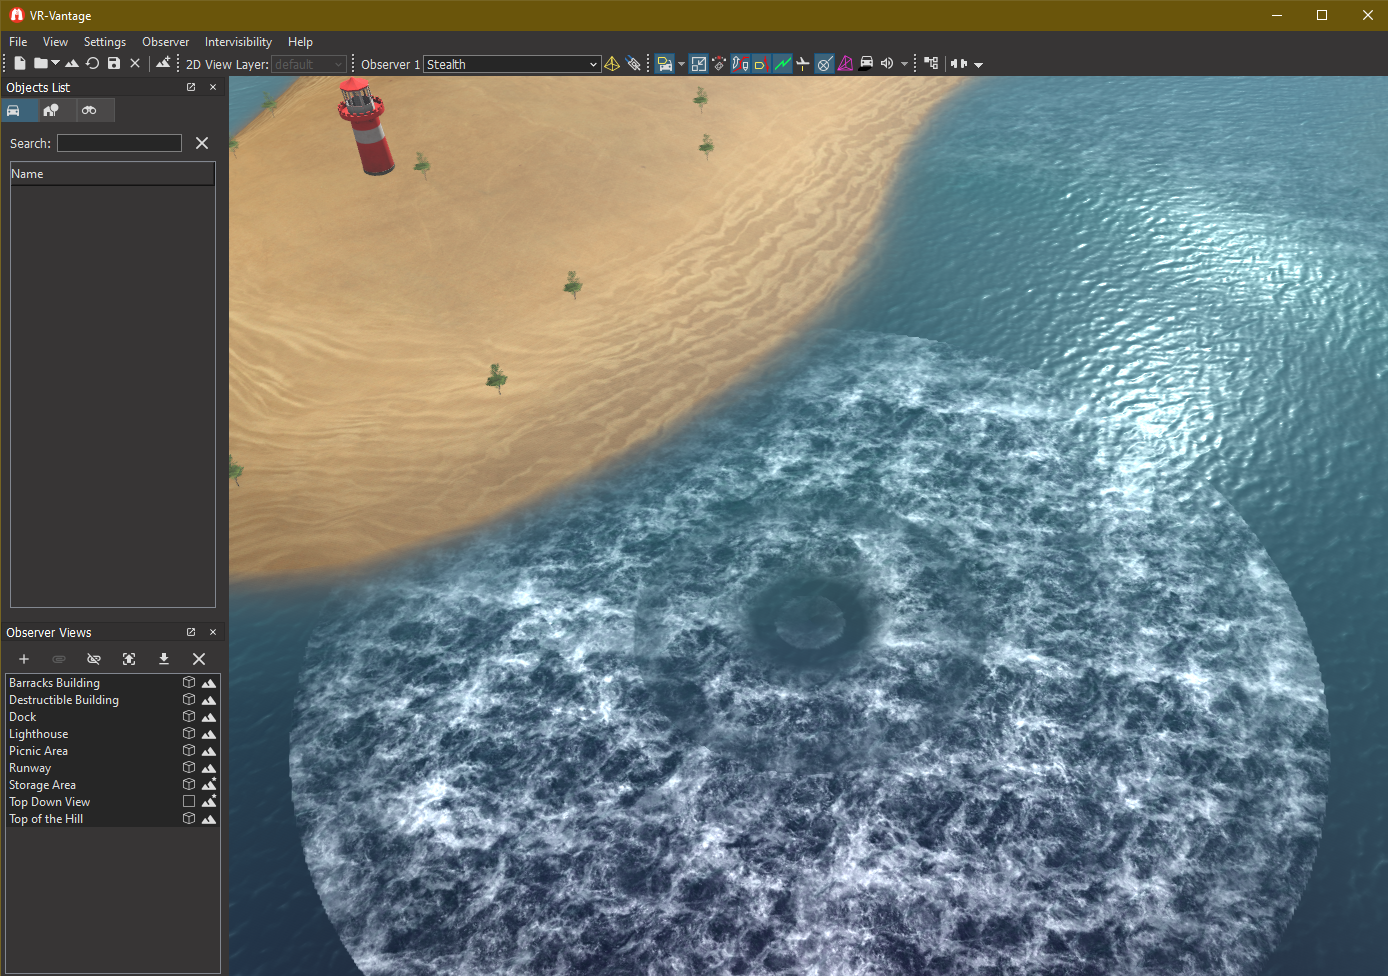Viewport: 1388px width, 976px height.
Task: Click the terrain mountains toolbar icon
Action: [x=72, y=63]
